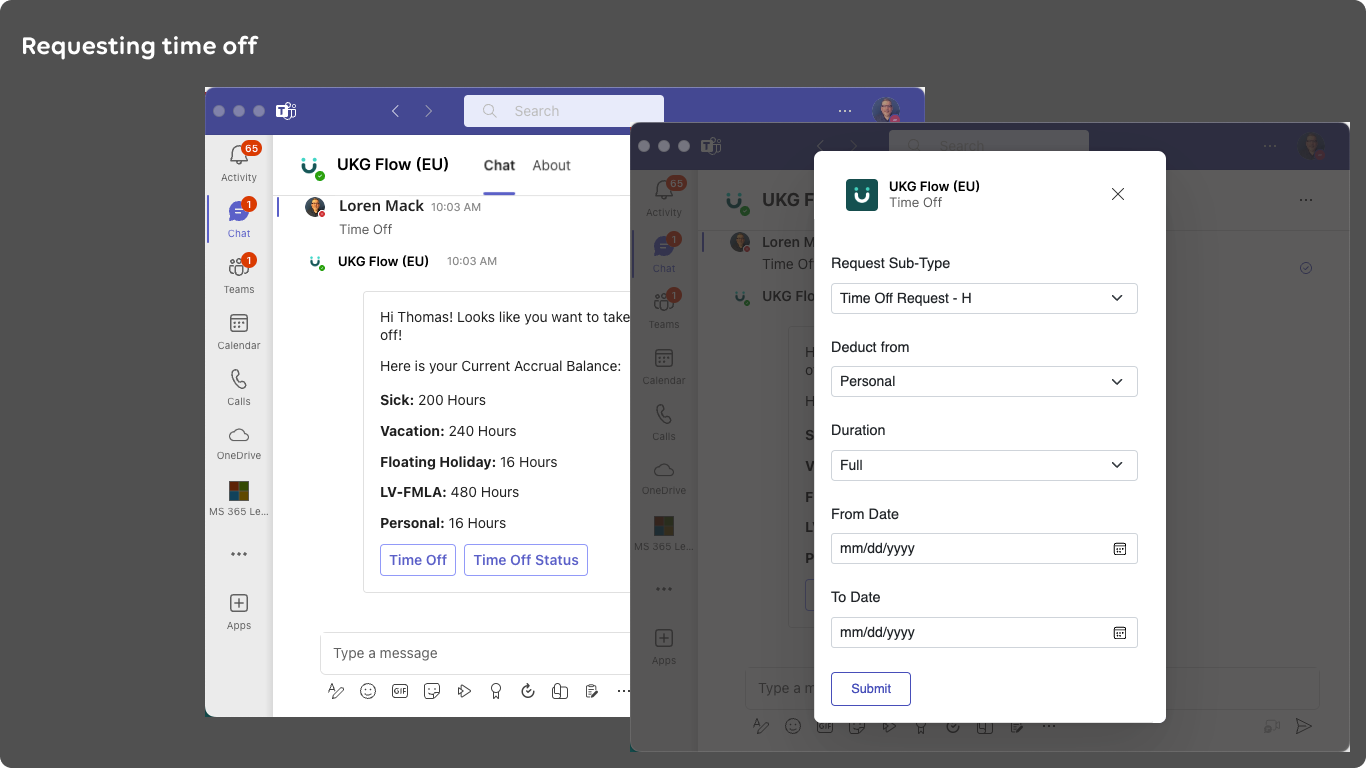
Task: Click the To Date field
Action: [x=984, y=632]
